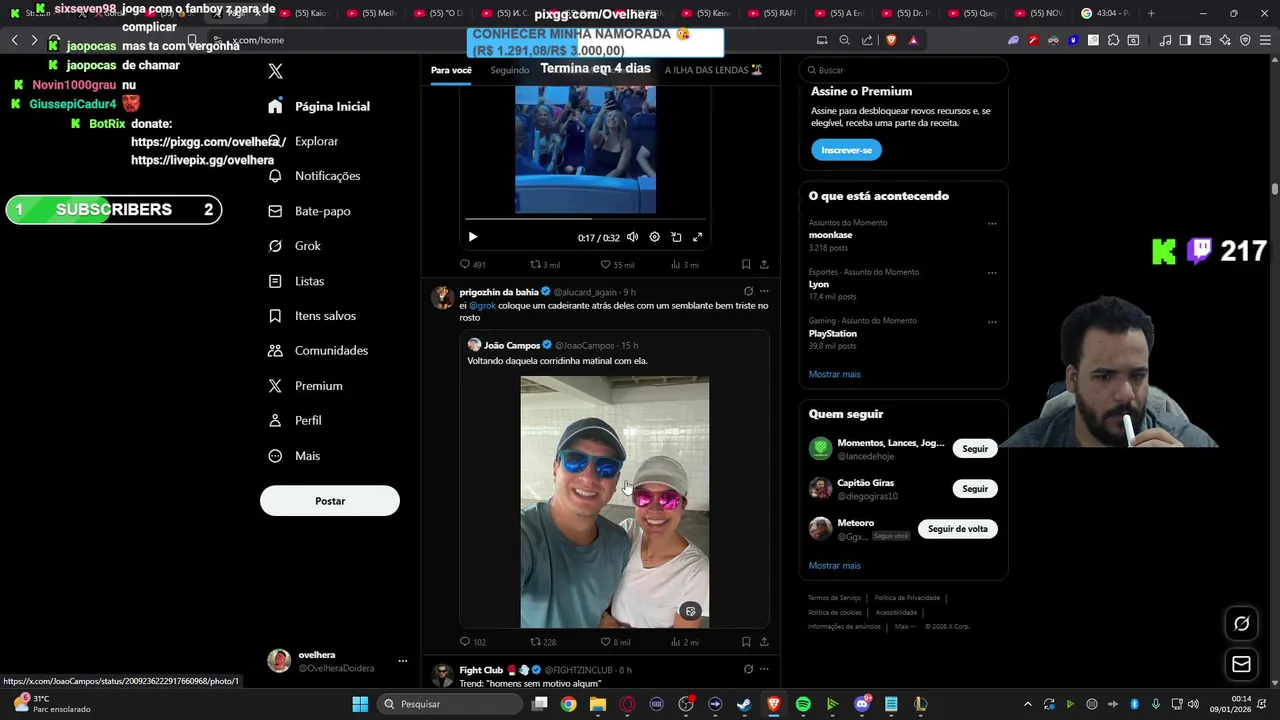Repost the video tweet showing 3 mil
The width and height of the screenshot is (1280, 720).
coord(544,265)
